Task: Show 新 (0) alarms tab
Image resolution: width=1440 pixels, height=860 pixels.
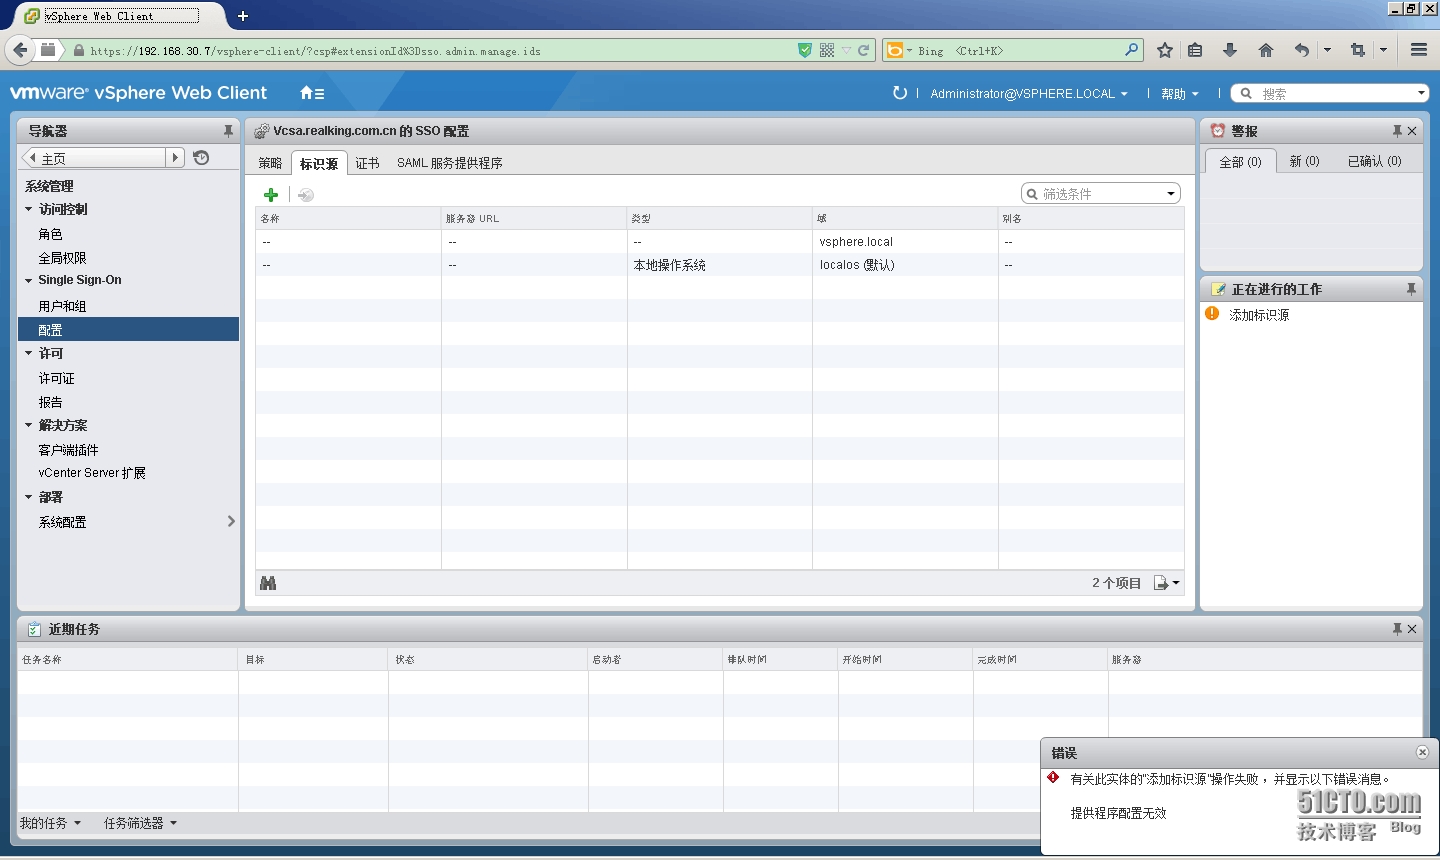Action: (1304, 161)
